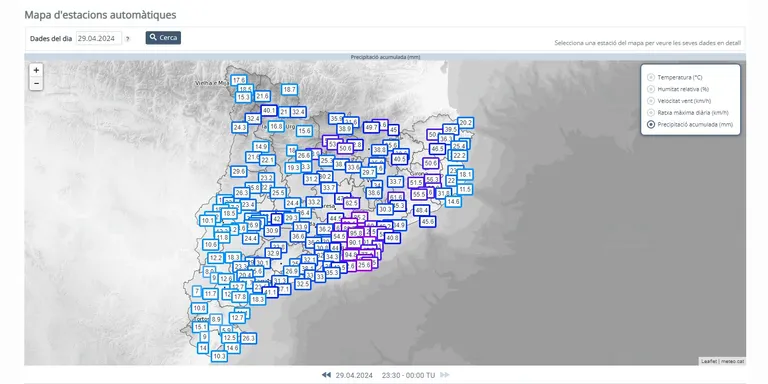The width and height of the screenshot is (768, 384).
Task: Open the purple 51.5 station marker
Action: point(416,183)
